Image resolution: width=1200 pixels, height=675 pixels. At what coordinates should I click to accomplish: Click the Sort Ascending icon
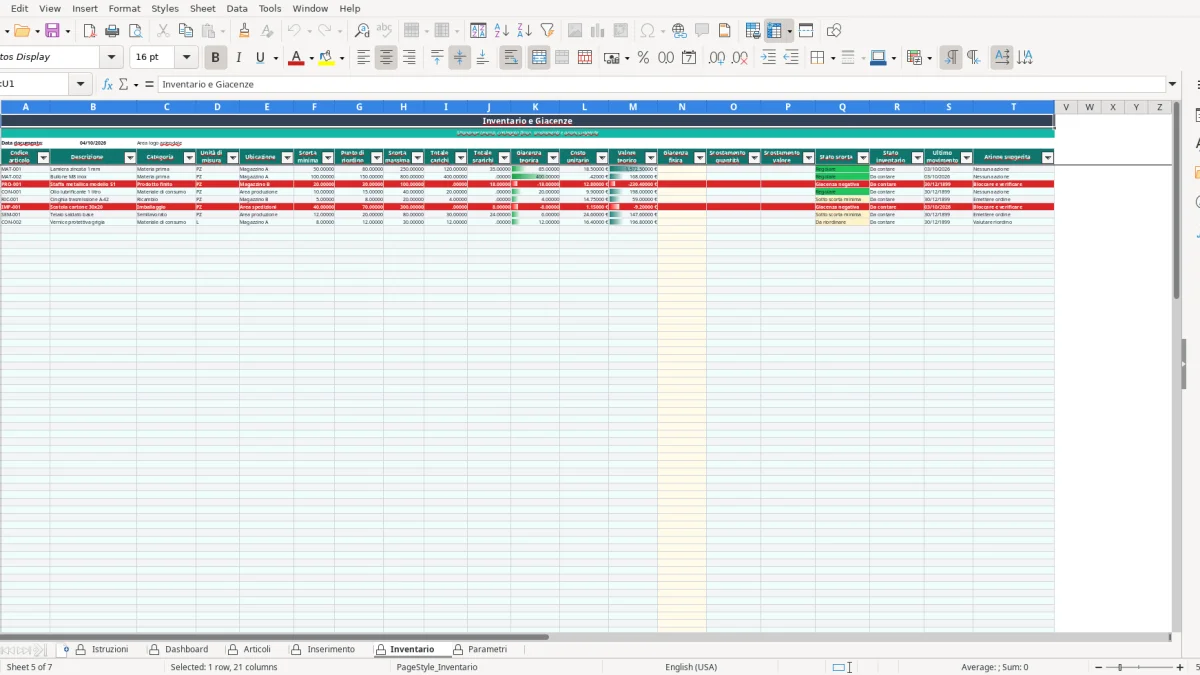(x=502, y=31)
